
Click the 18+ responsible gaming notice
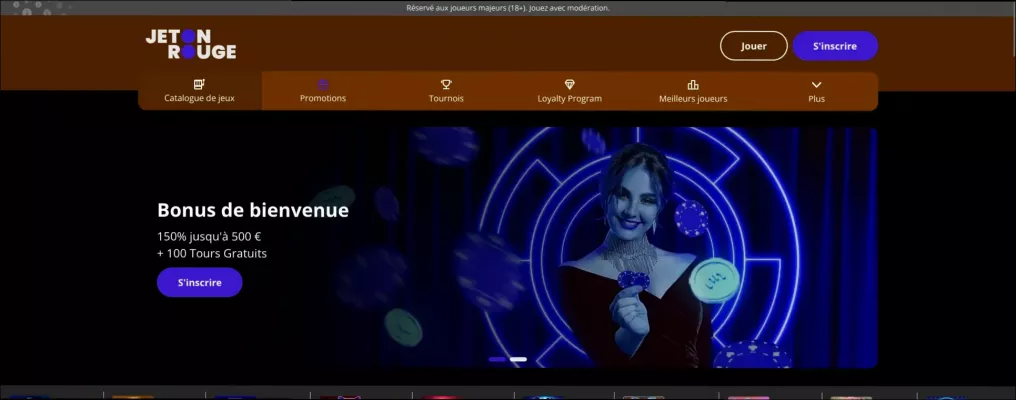click(508, 8)
